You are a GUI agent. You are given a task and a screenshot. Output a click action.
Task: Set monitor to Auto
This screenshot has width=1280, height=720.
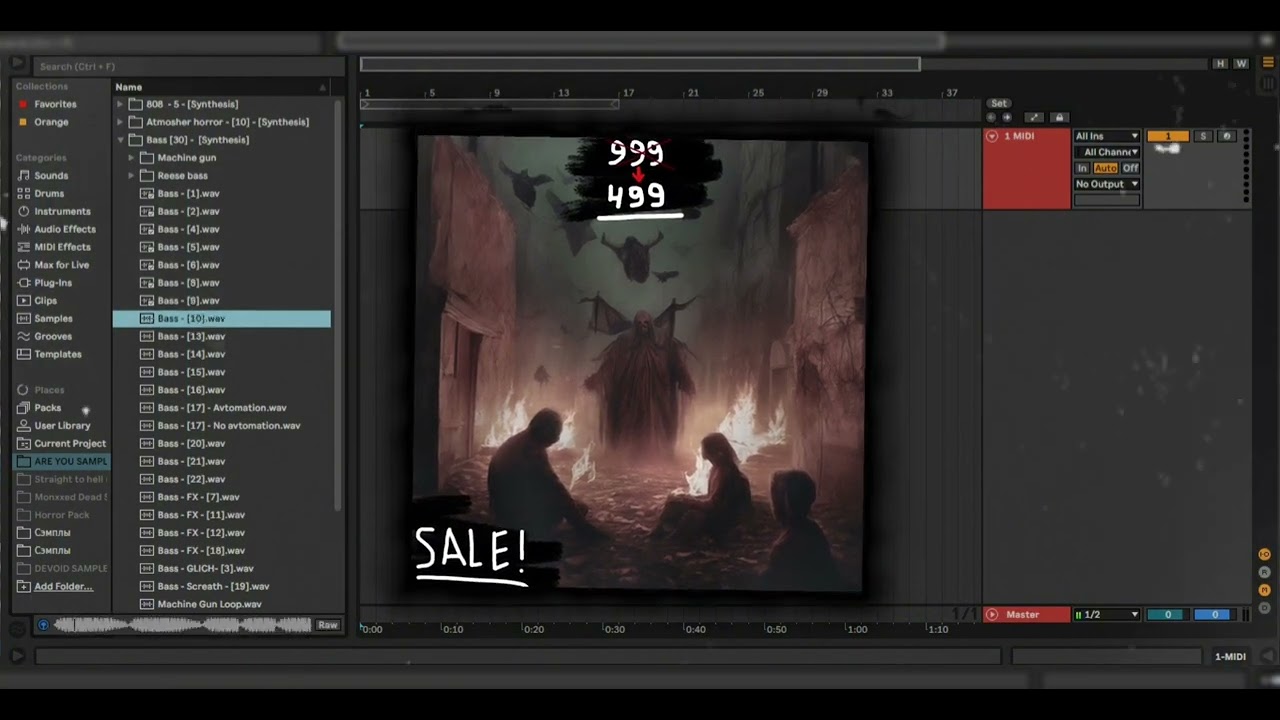pyautogui.click(x=1105, y=168)
